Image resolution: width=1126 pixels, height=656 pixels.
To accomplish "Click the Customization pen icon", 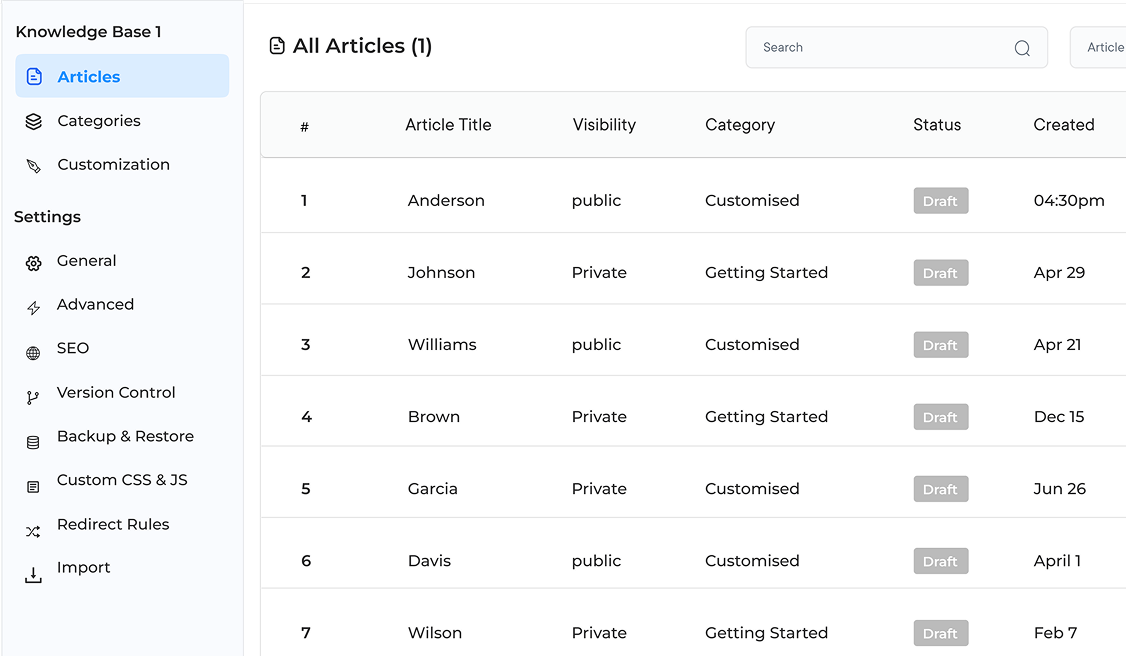I will pos(33,166).
